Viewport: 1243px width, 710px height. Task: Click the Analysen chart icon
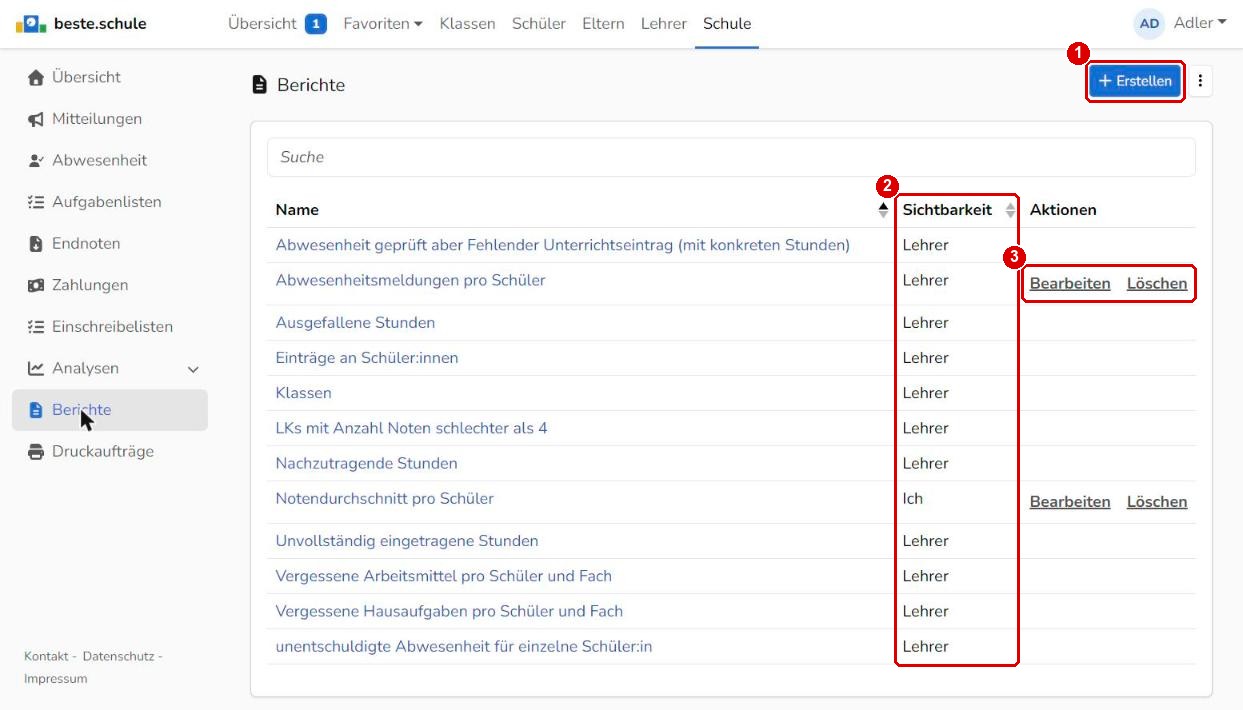point(36,368)
